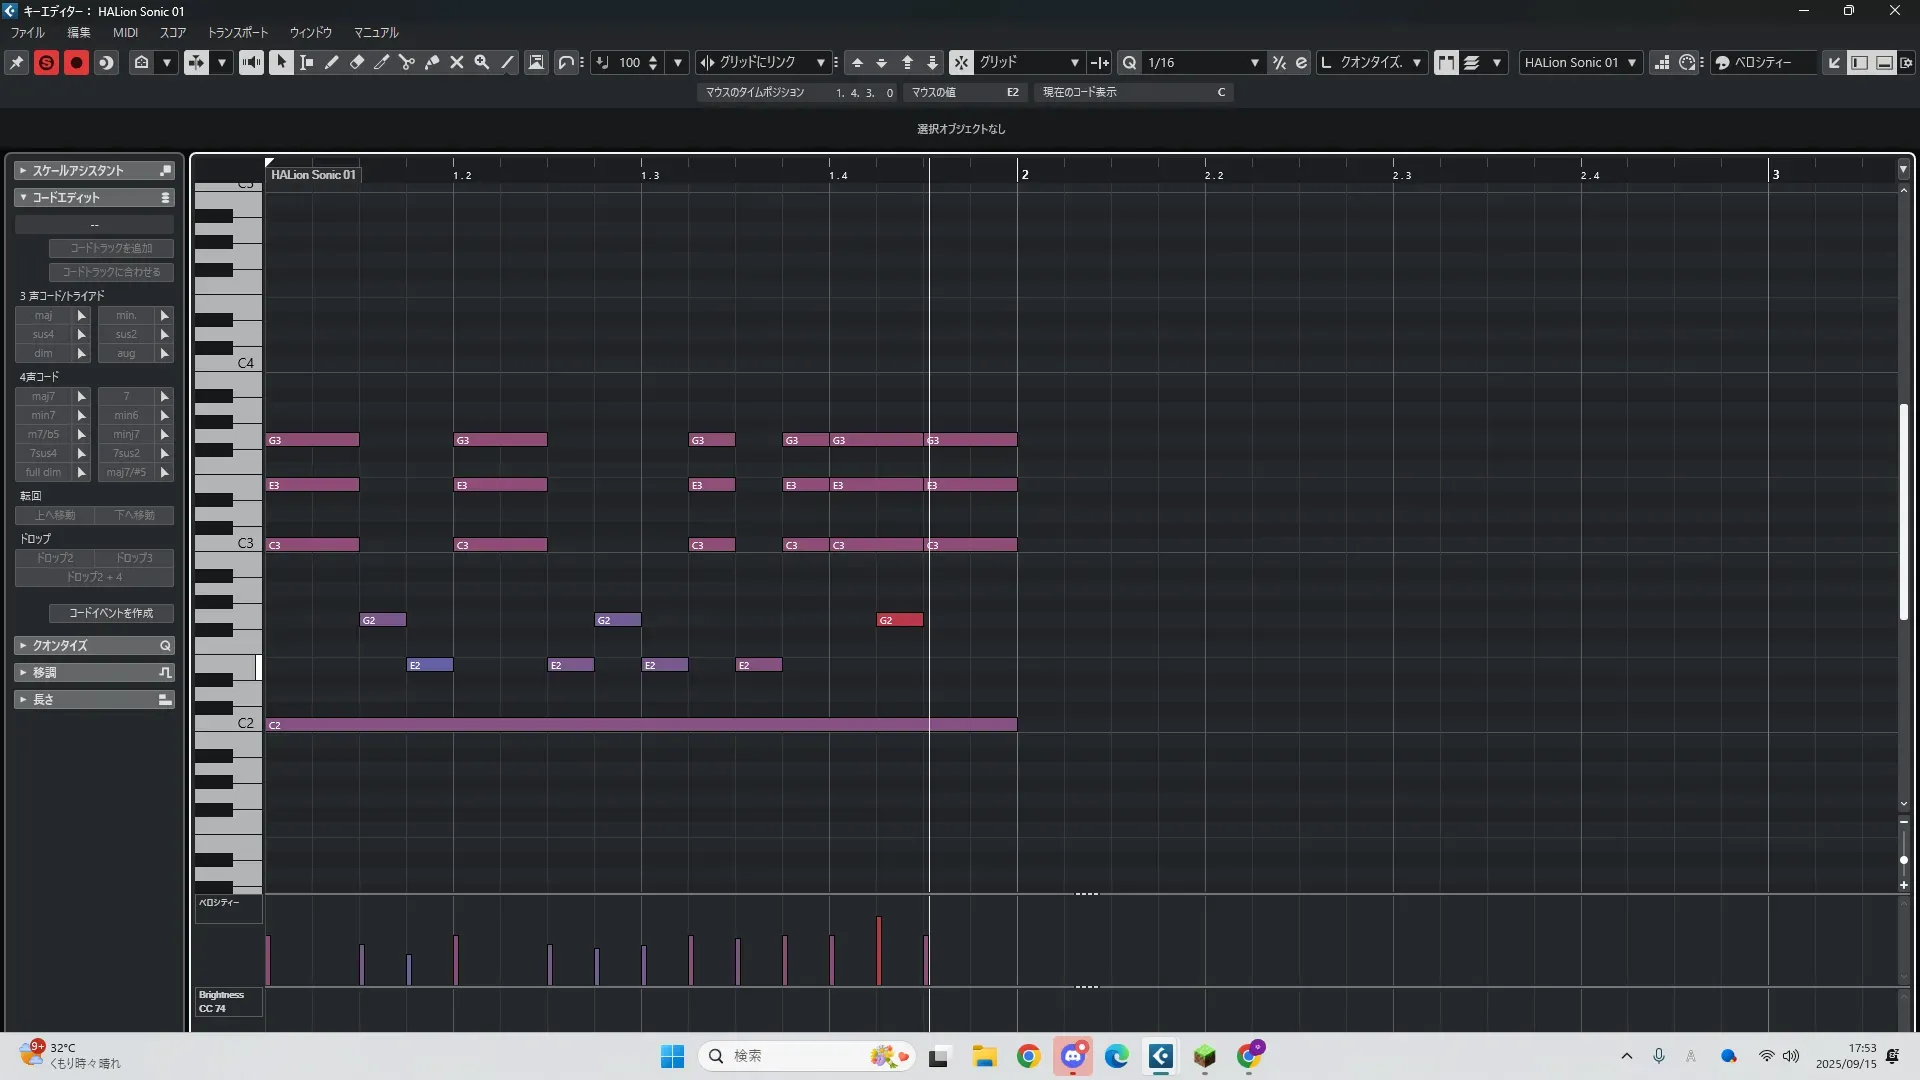Screen dimensions: 1920x1080
Task: Select the Mute tool (X)
Action: tap(457, 62)
